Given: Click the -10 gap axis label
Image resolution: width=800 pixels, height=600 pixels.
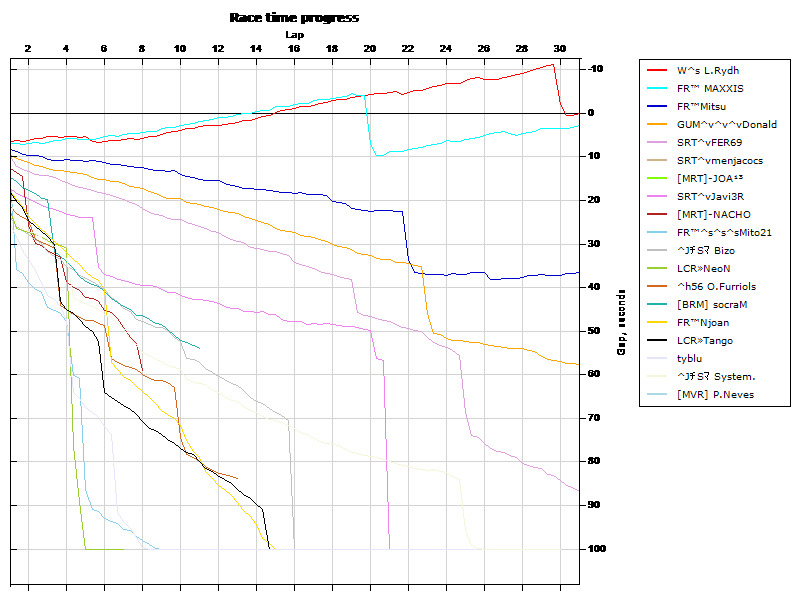Looking at the screenshot, I should (595, 68).
